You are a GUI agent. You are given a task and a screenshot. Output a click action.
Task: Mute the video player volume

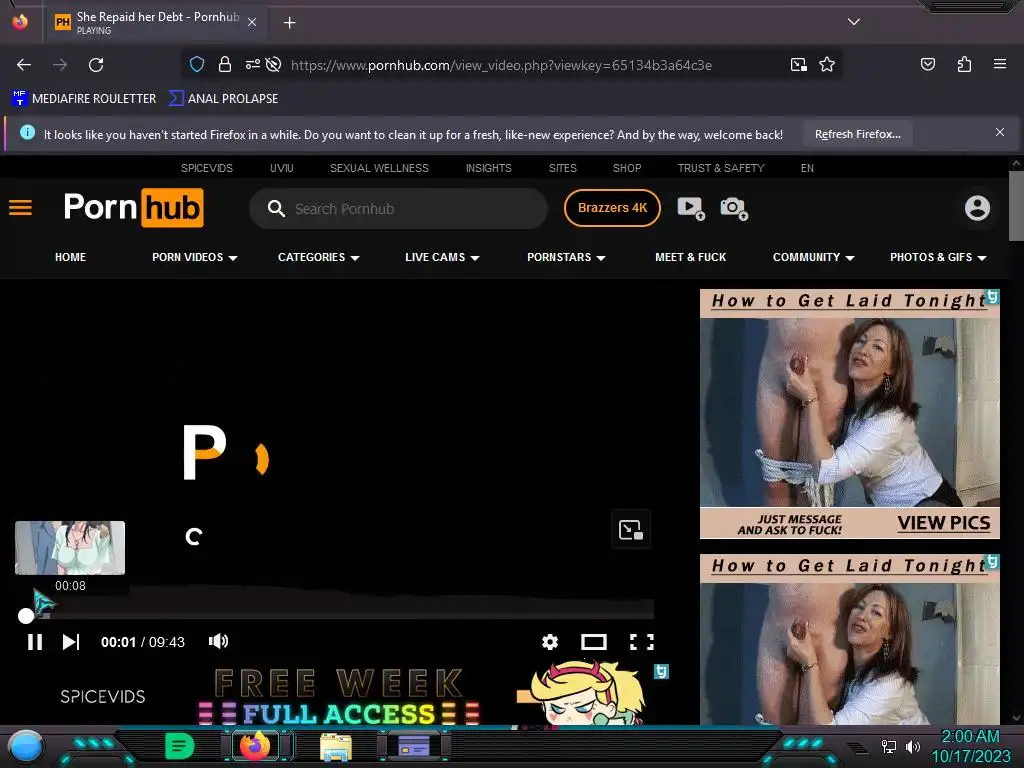218,641
